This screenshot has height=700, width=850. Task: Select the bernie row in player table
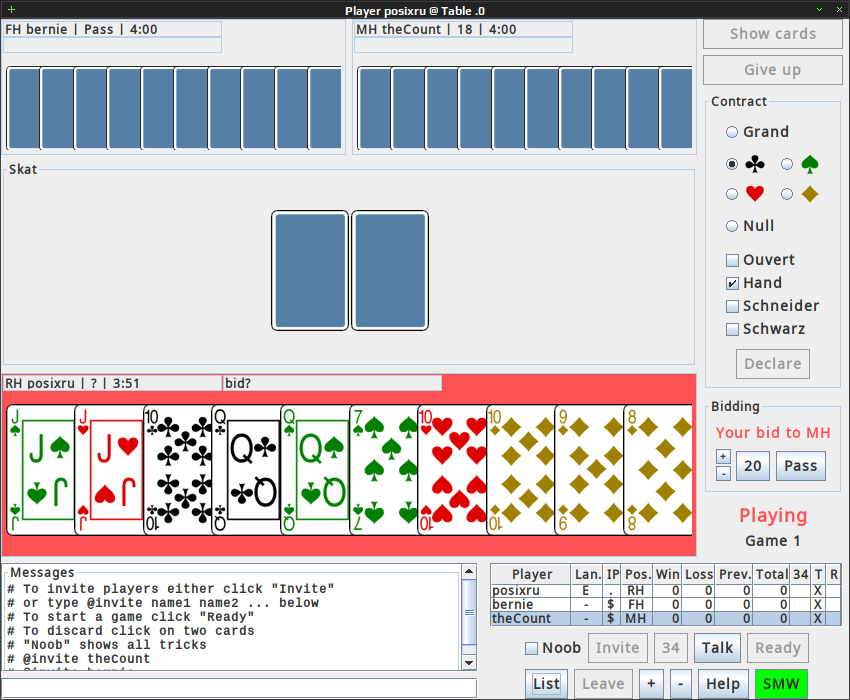coord(666,605)
